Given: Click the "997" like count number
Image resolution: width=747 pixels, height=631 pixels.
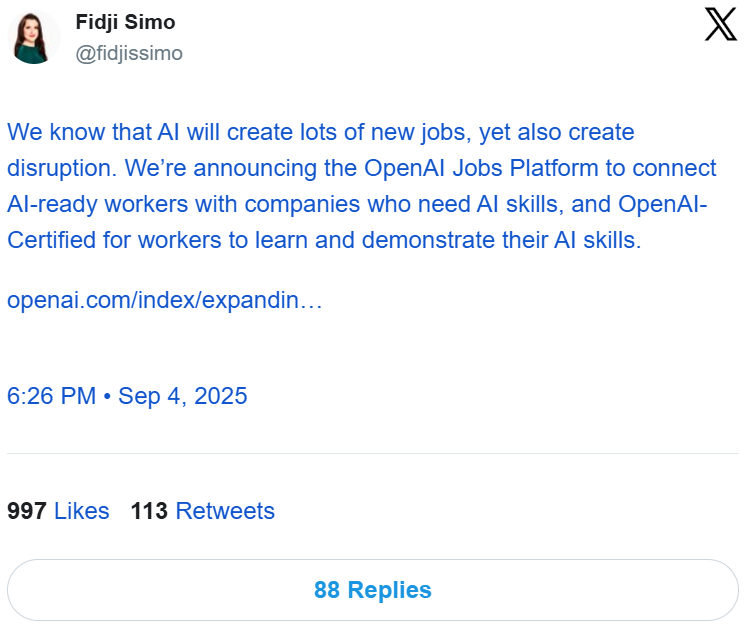Looking at the screenshot, I should coord(27,511).
